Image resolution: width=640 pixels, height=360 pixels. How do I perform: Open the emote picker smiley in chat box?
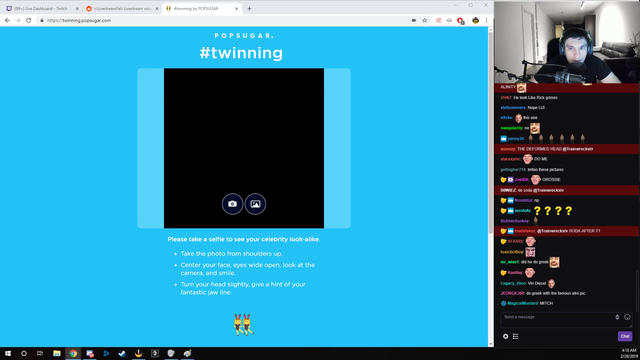point(627,317)
